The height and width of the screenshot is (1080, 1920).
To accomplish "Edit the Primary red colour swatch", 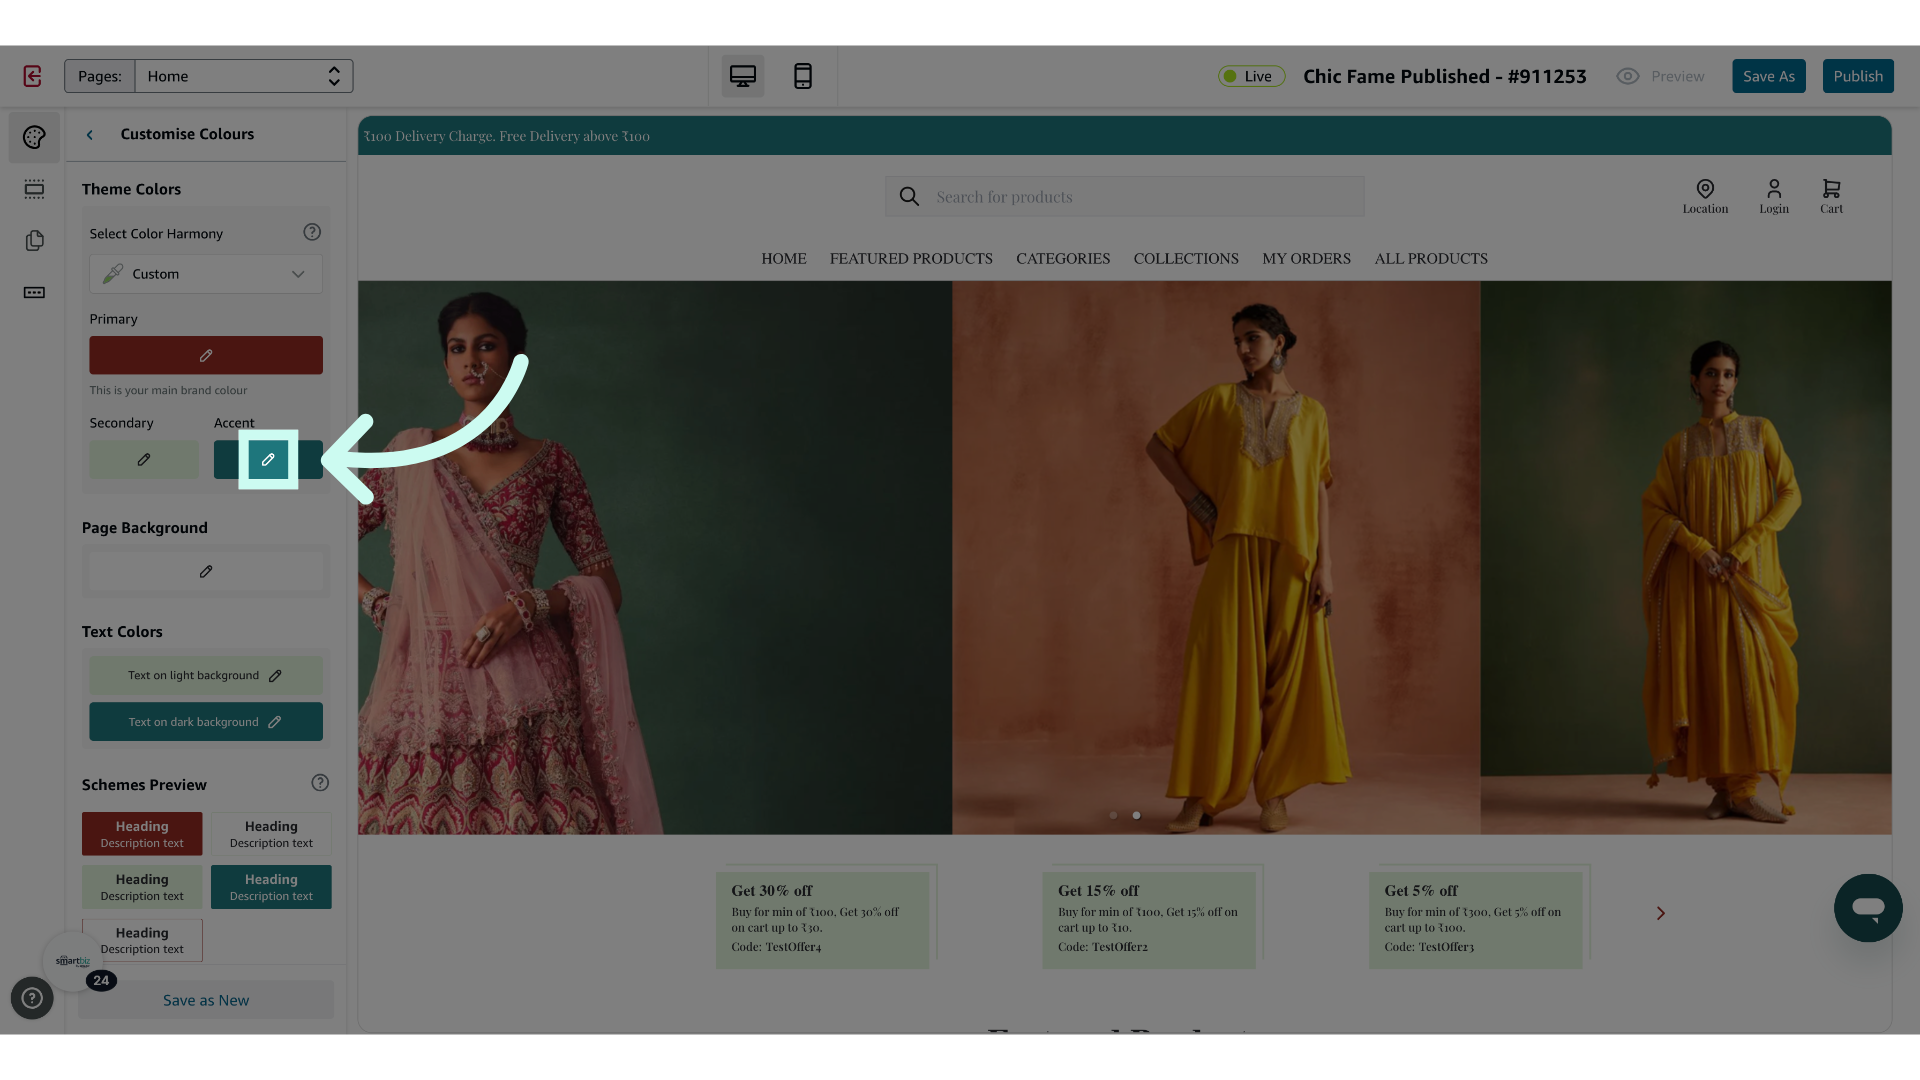I will click(x=206, y=355).
